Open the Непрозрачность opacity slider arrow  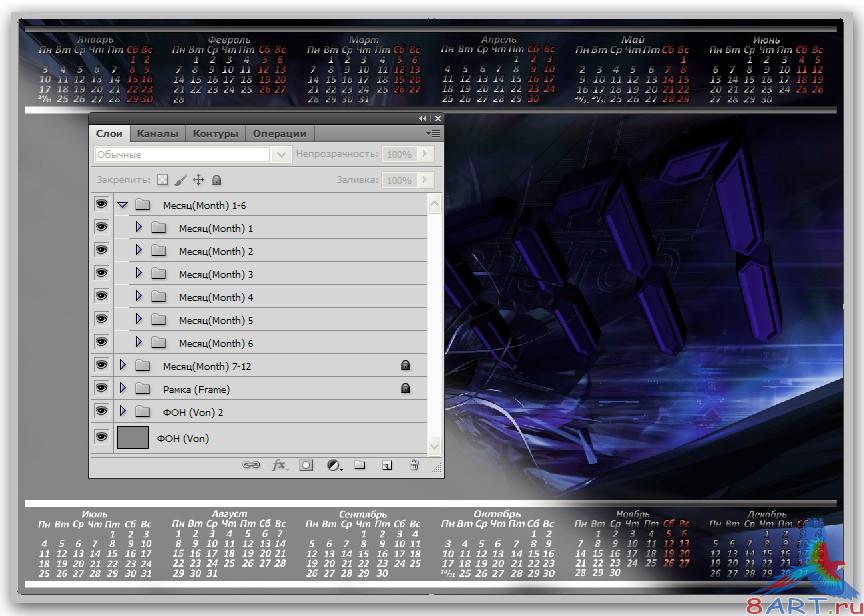(x=426, y=155)
